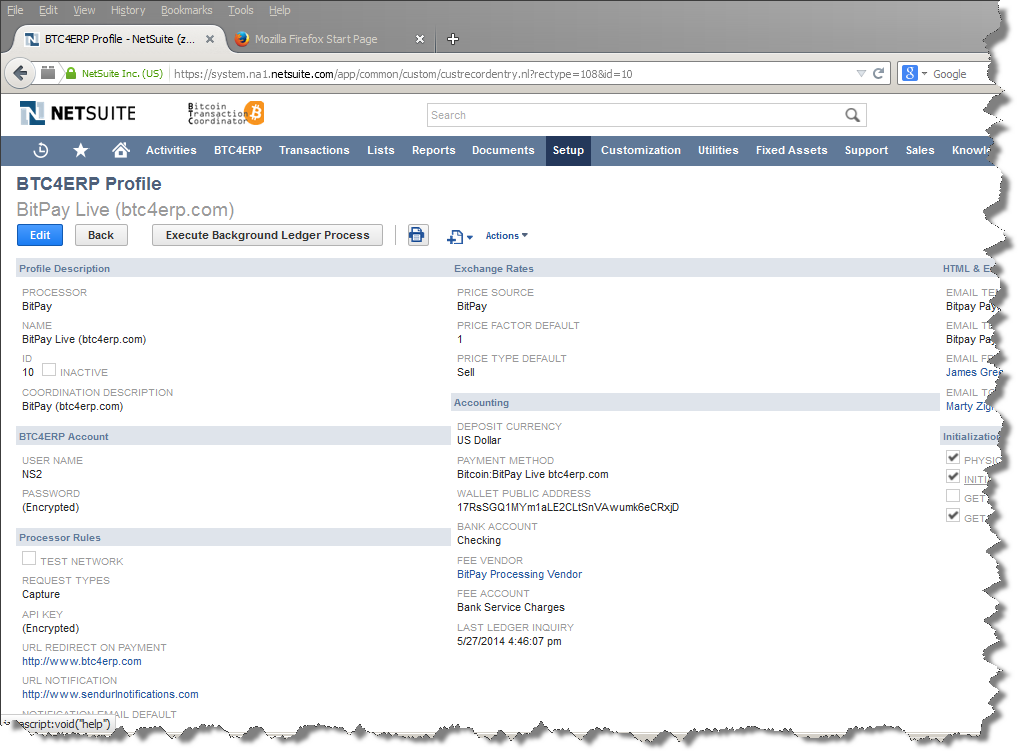Open the http://www.btc4erp.com link

click(x=82, y=661)
